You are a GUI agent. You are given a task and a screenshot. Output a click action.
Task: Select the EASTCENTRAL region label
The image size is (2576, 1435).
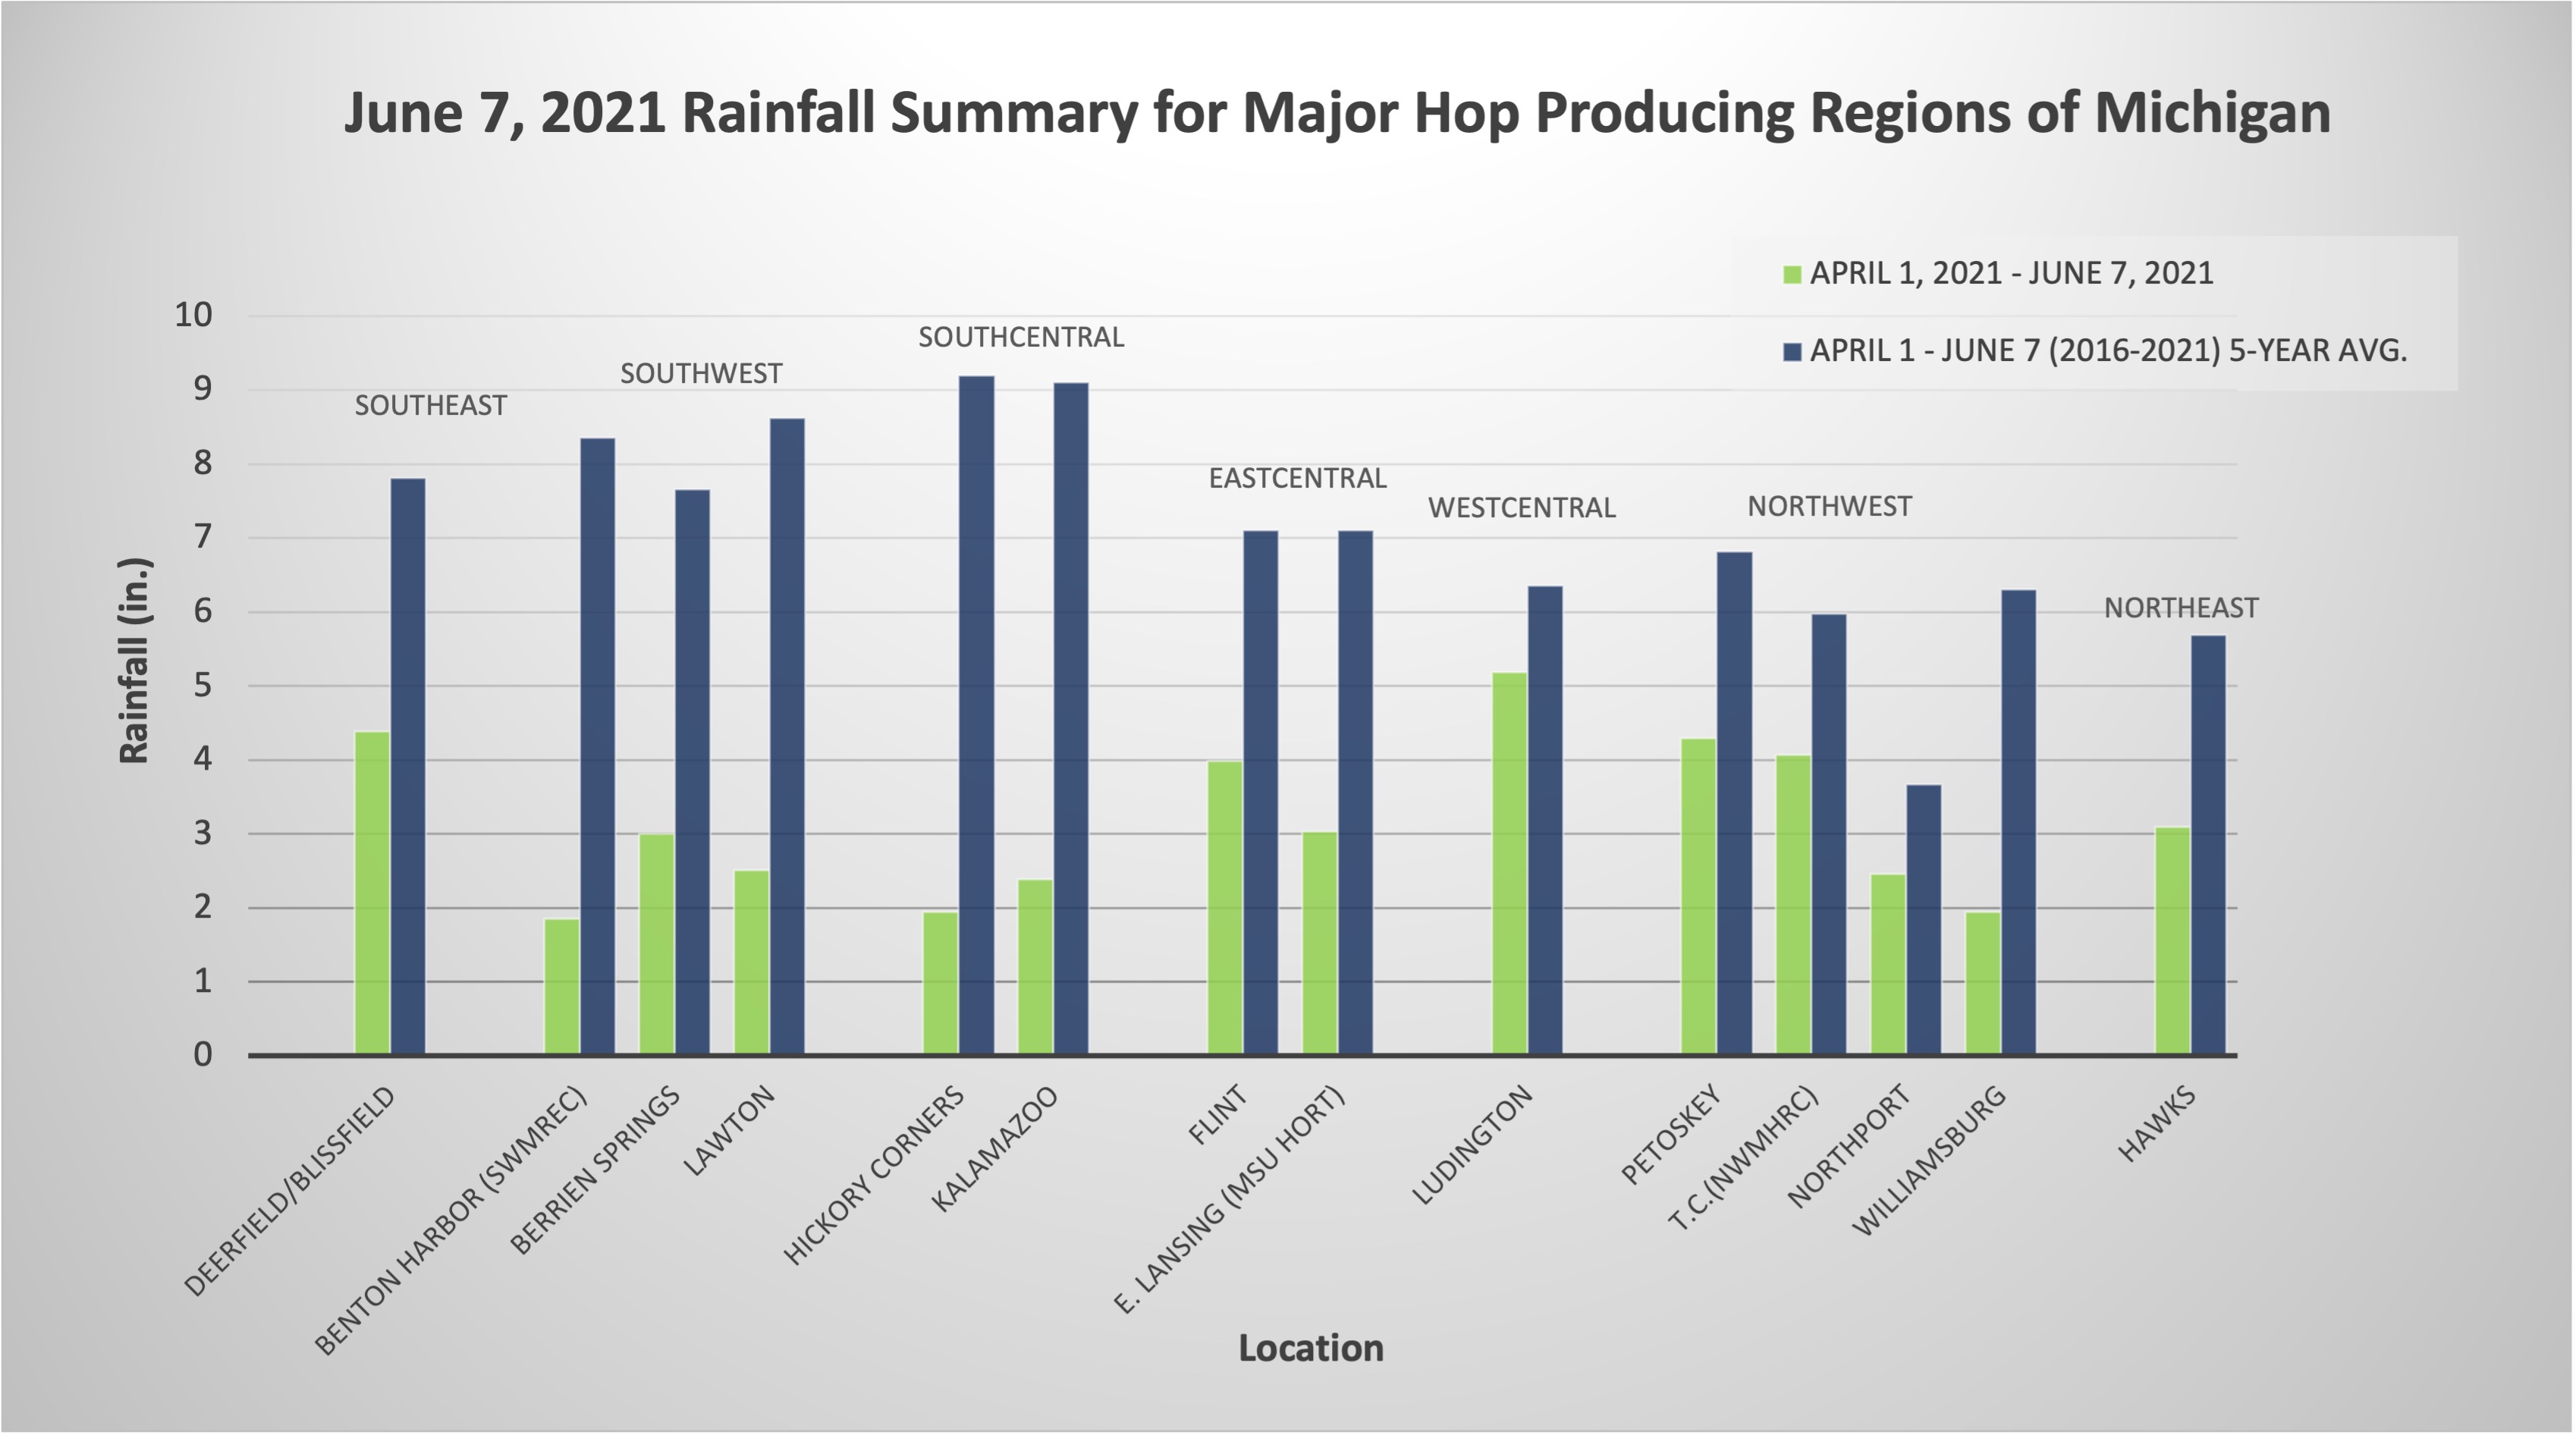coord(1298,478)
